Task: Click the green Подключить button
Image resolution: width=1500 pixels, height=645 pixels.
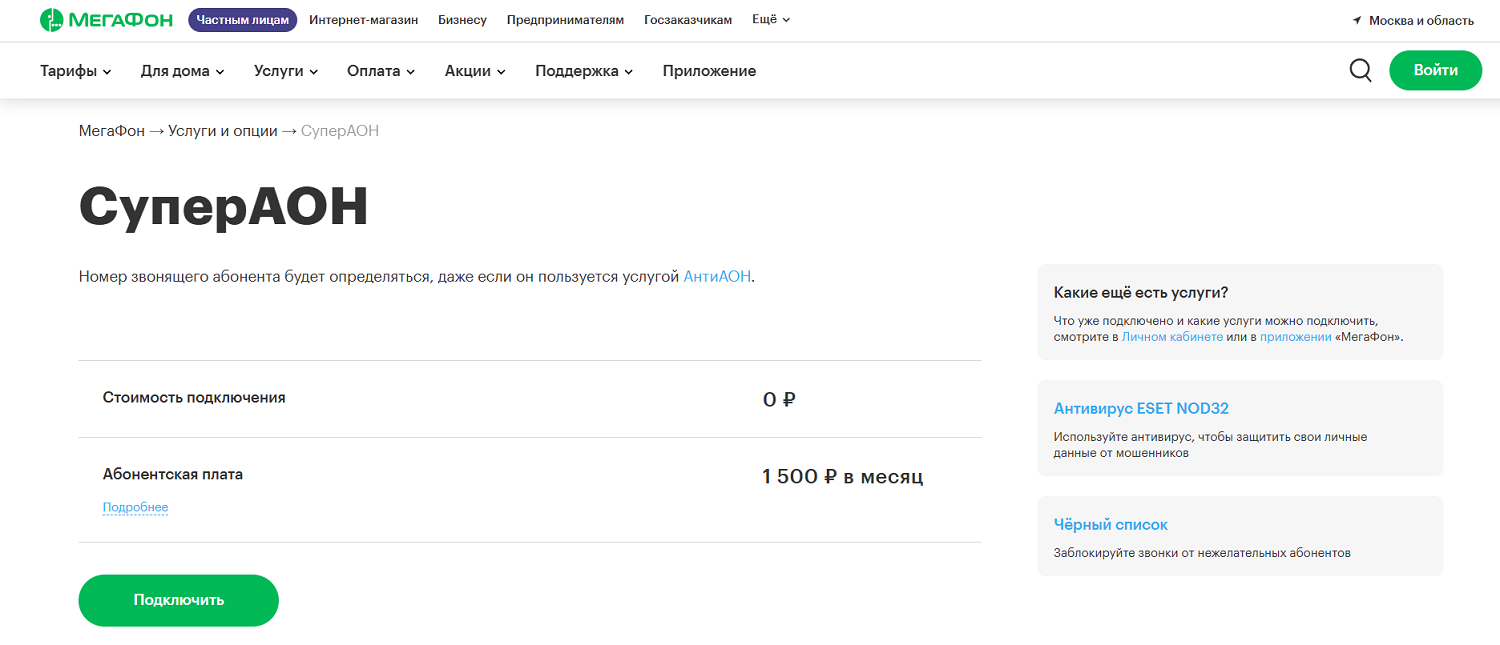Action: (x=179, y=600)
